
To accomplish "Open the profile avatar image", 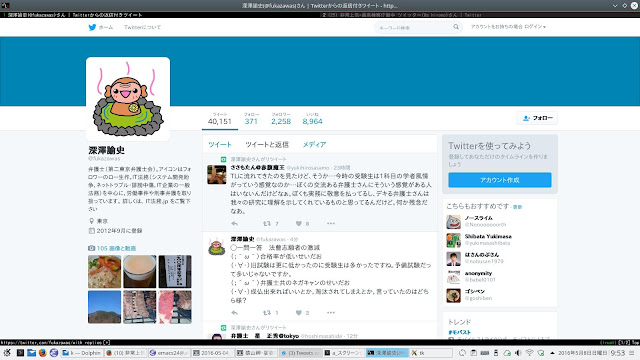I will tap(128, 99).
